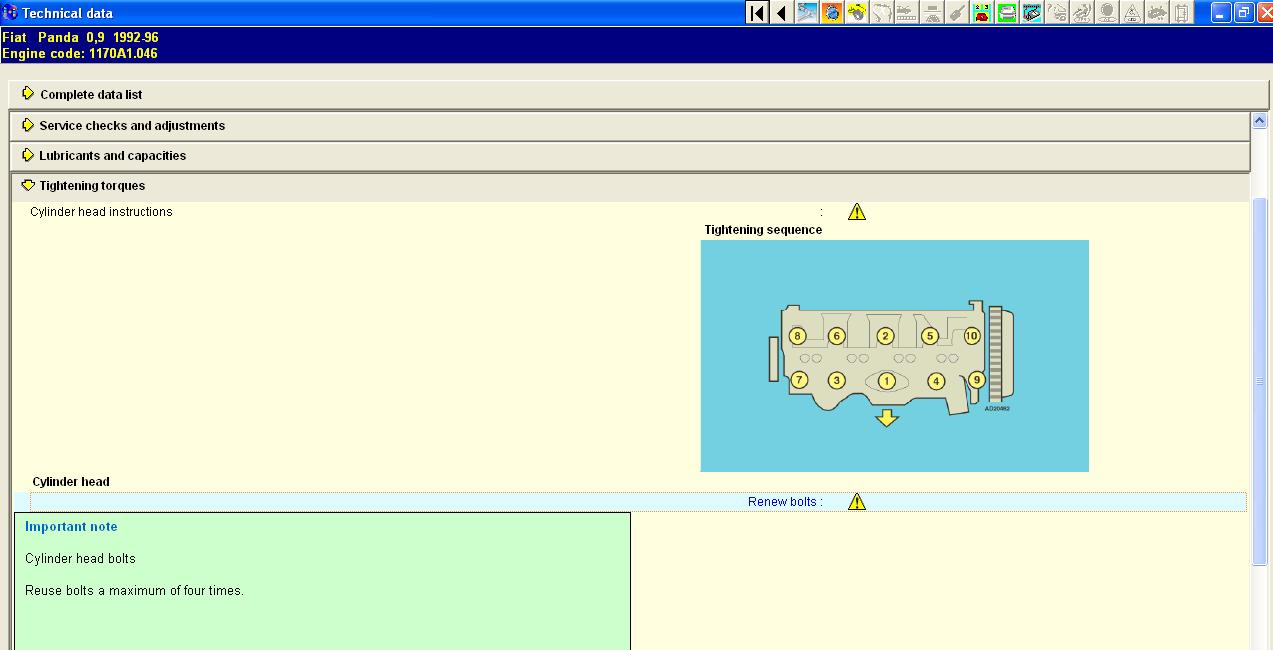
Task: Open the red car with numbers icon
Action: point(982,12)
